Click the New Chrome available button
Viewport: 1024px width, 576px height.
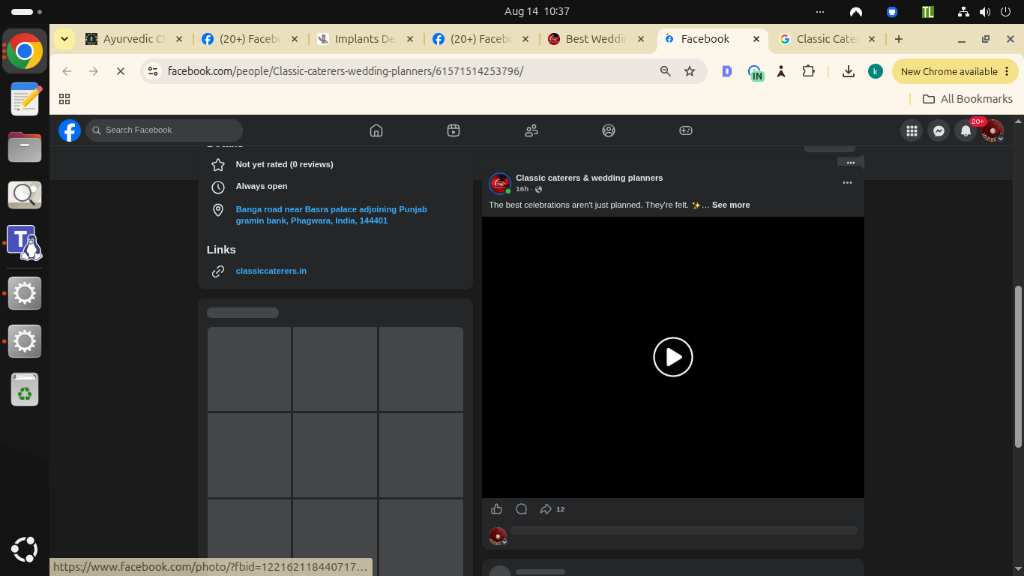coord(955,71)
